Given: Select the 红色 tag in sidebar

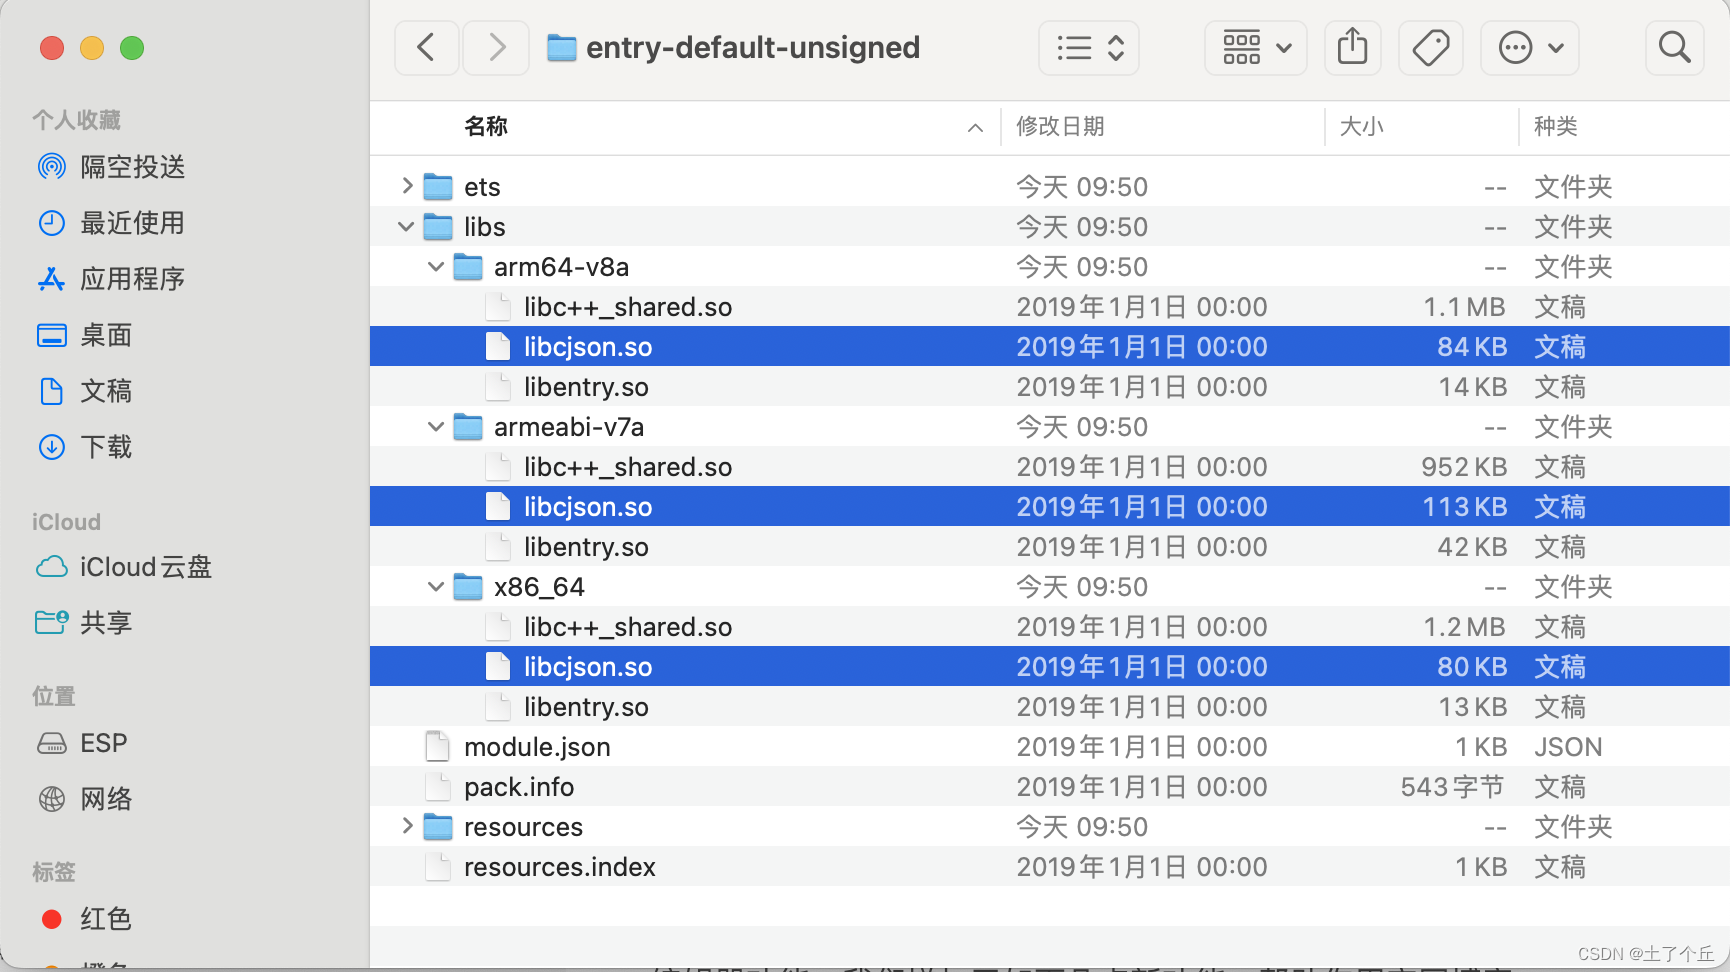Looking at the screenshot, I should 86,919.
